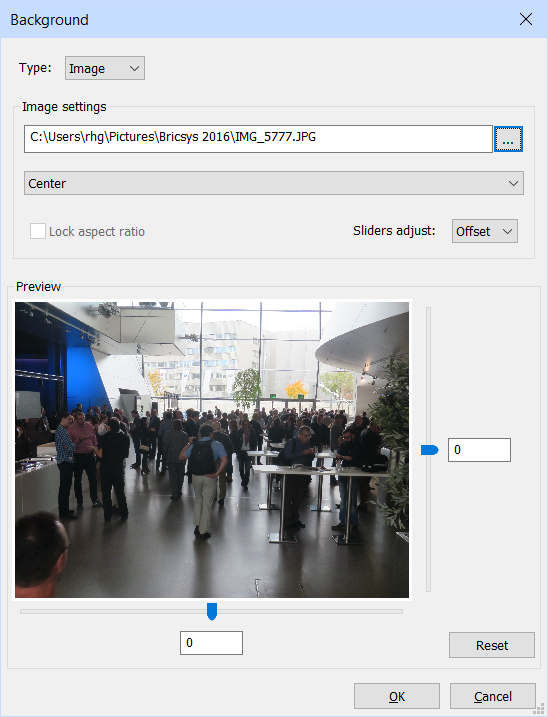Confirm the background with OK
The image size is (548, 717).
point(397,696)
